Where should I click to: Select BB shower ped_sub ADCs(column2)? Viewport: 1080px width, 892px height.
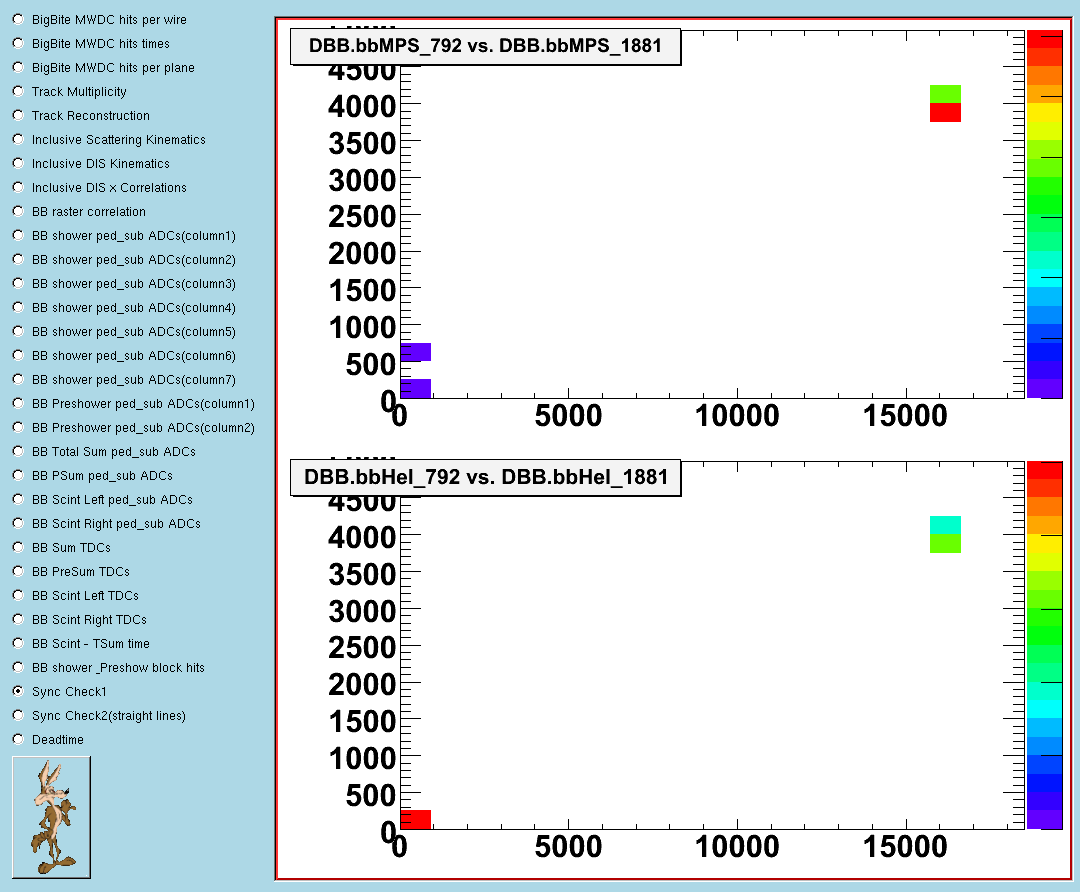pos(19,260)
